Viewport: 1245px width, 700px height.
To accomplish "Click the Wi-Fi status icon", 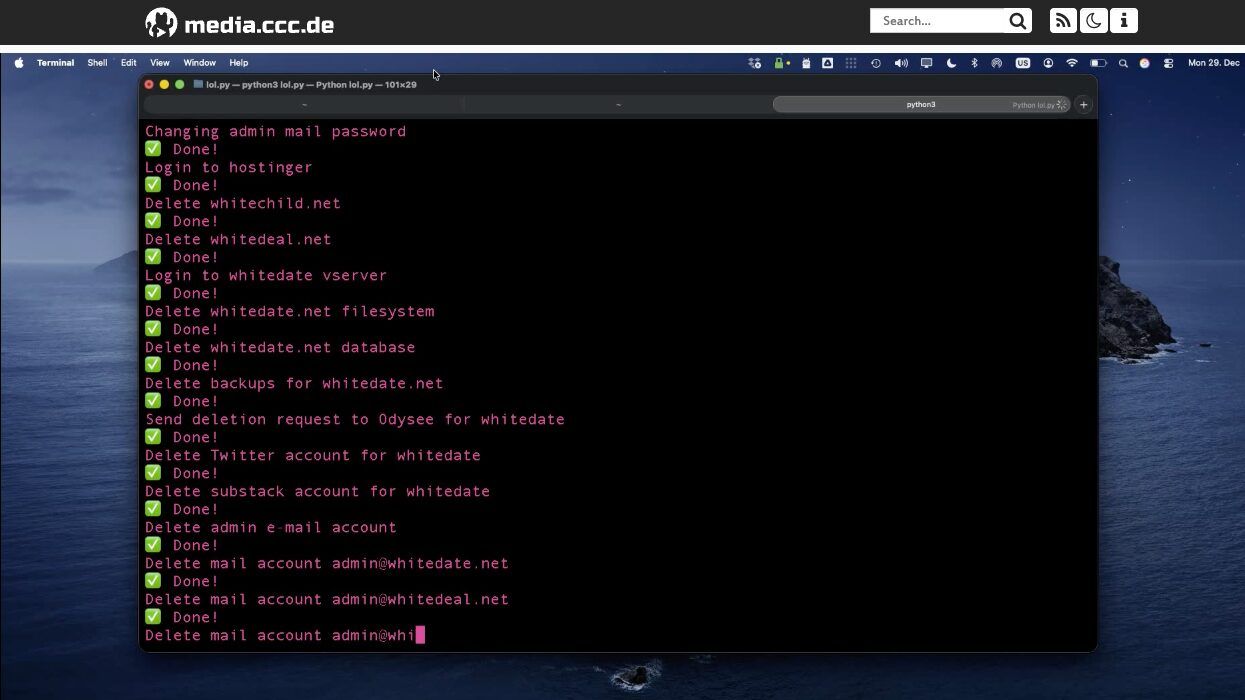I will point(1072,63).
